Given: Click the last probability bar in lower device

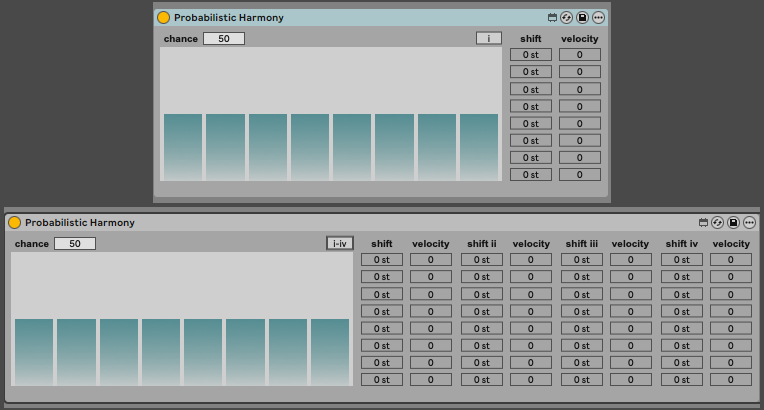Looking at the screenshot, I should (330, 351).
